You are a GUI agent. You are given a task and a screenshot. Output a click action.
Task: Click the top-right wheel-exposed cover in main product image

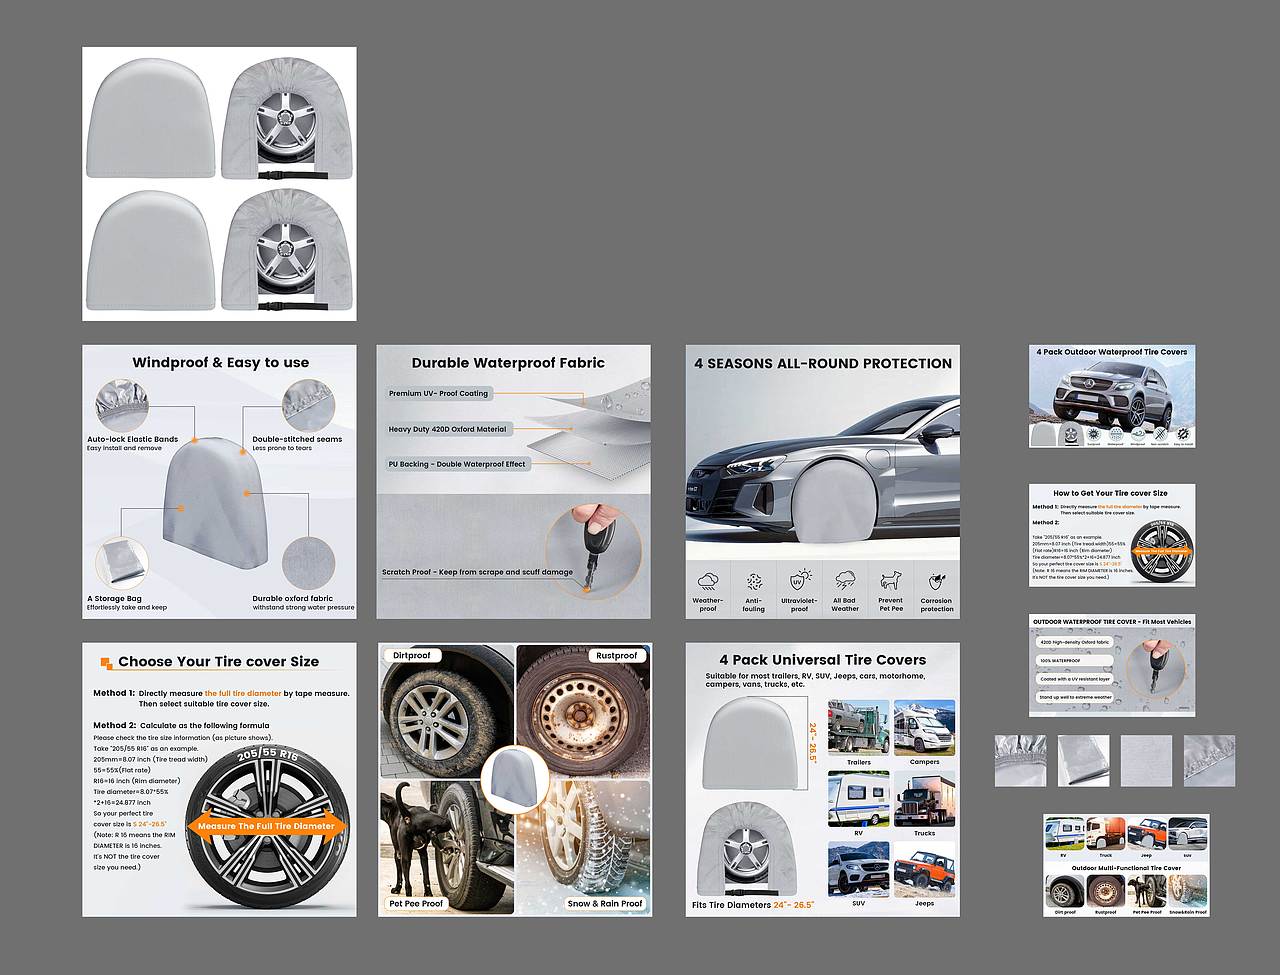pyautogui.click(x=287, y=118)
